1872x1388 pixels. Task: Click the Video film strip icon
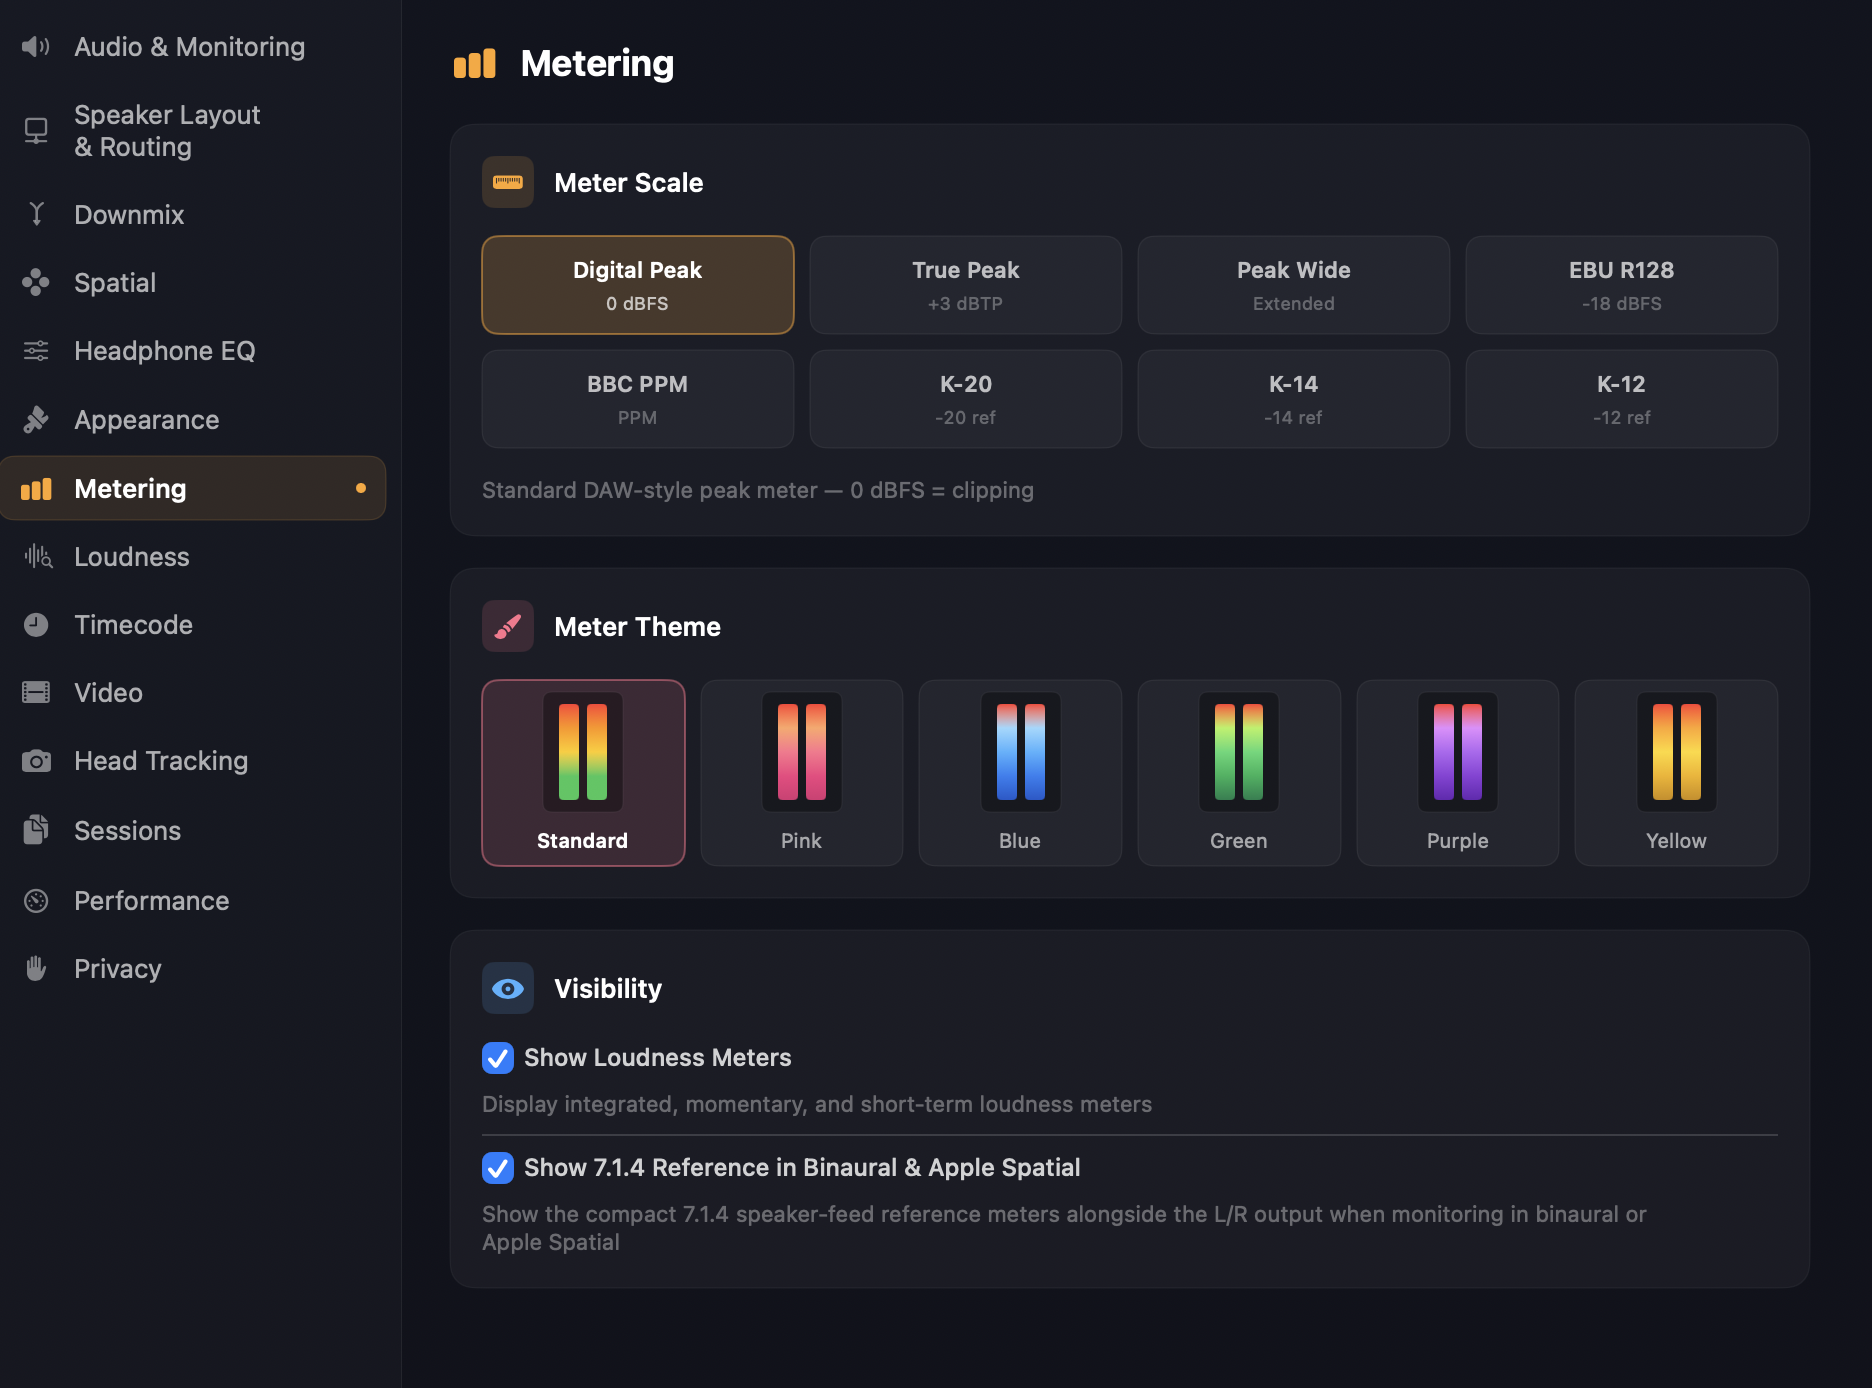pyautogui.click(x=36, y=692)
